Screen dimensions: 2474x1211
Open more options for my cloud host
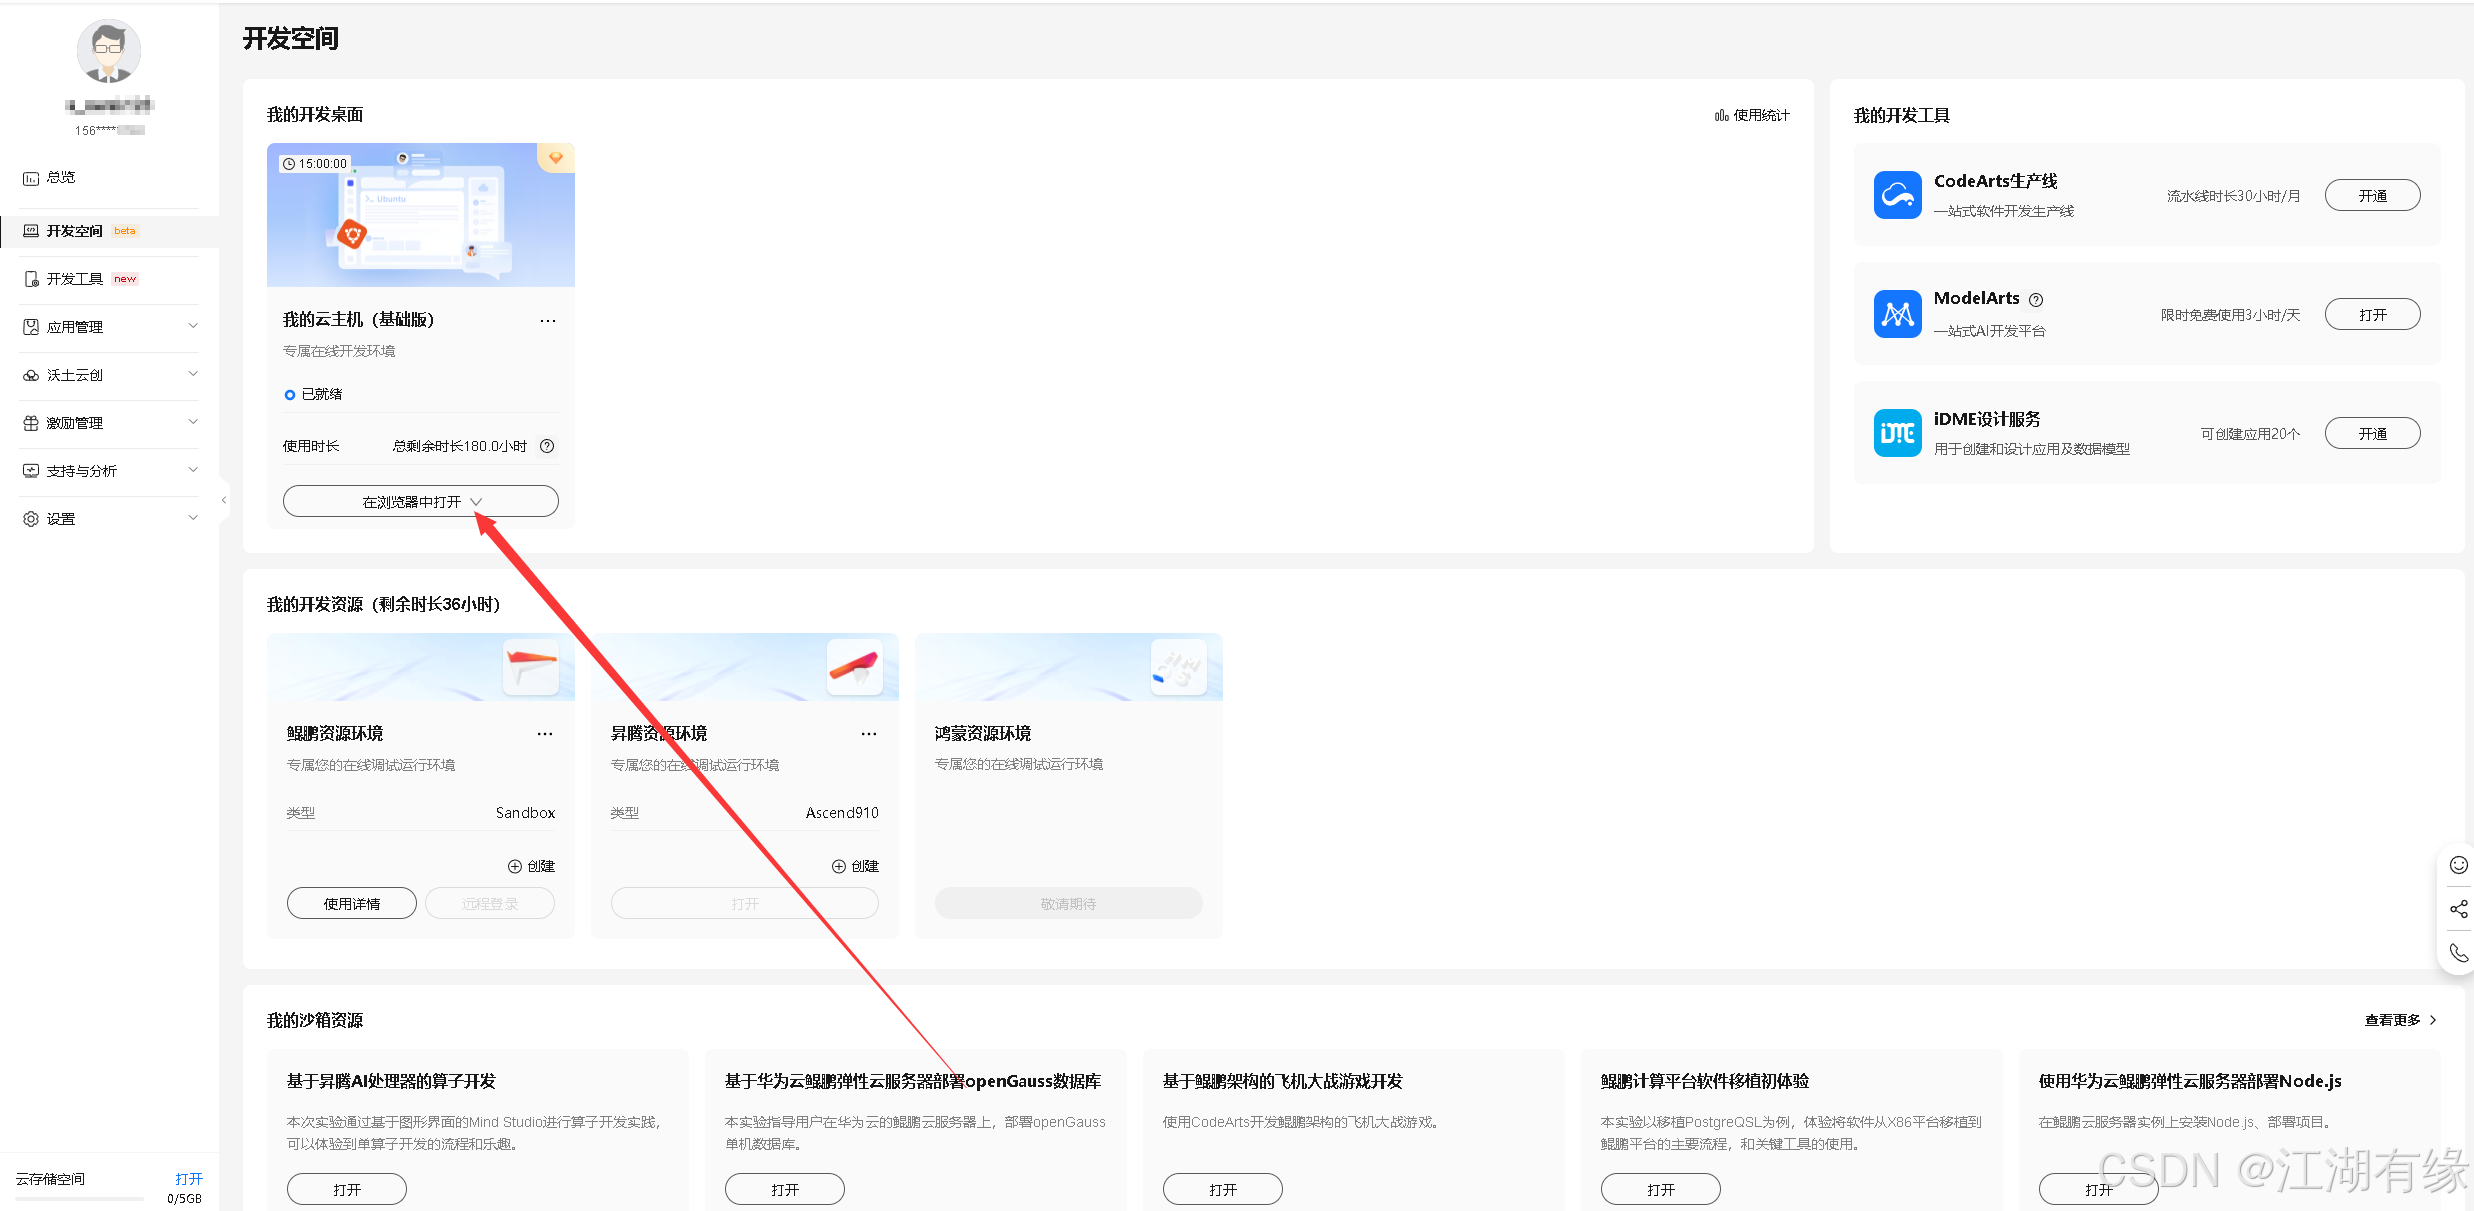pyautogui.click(x=548, y=320)
